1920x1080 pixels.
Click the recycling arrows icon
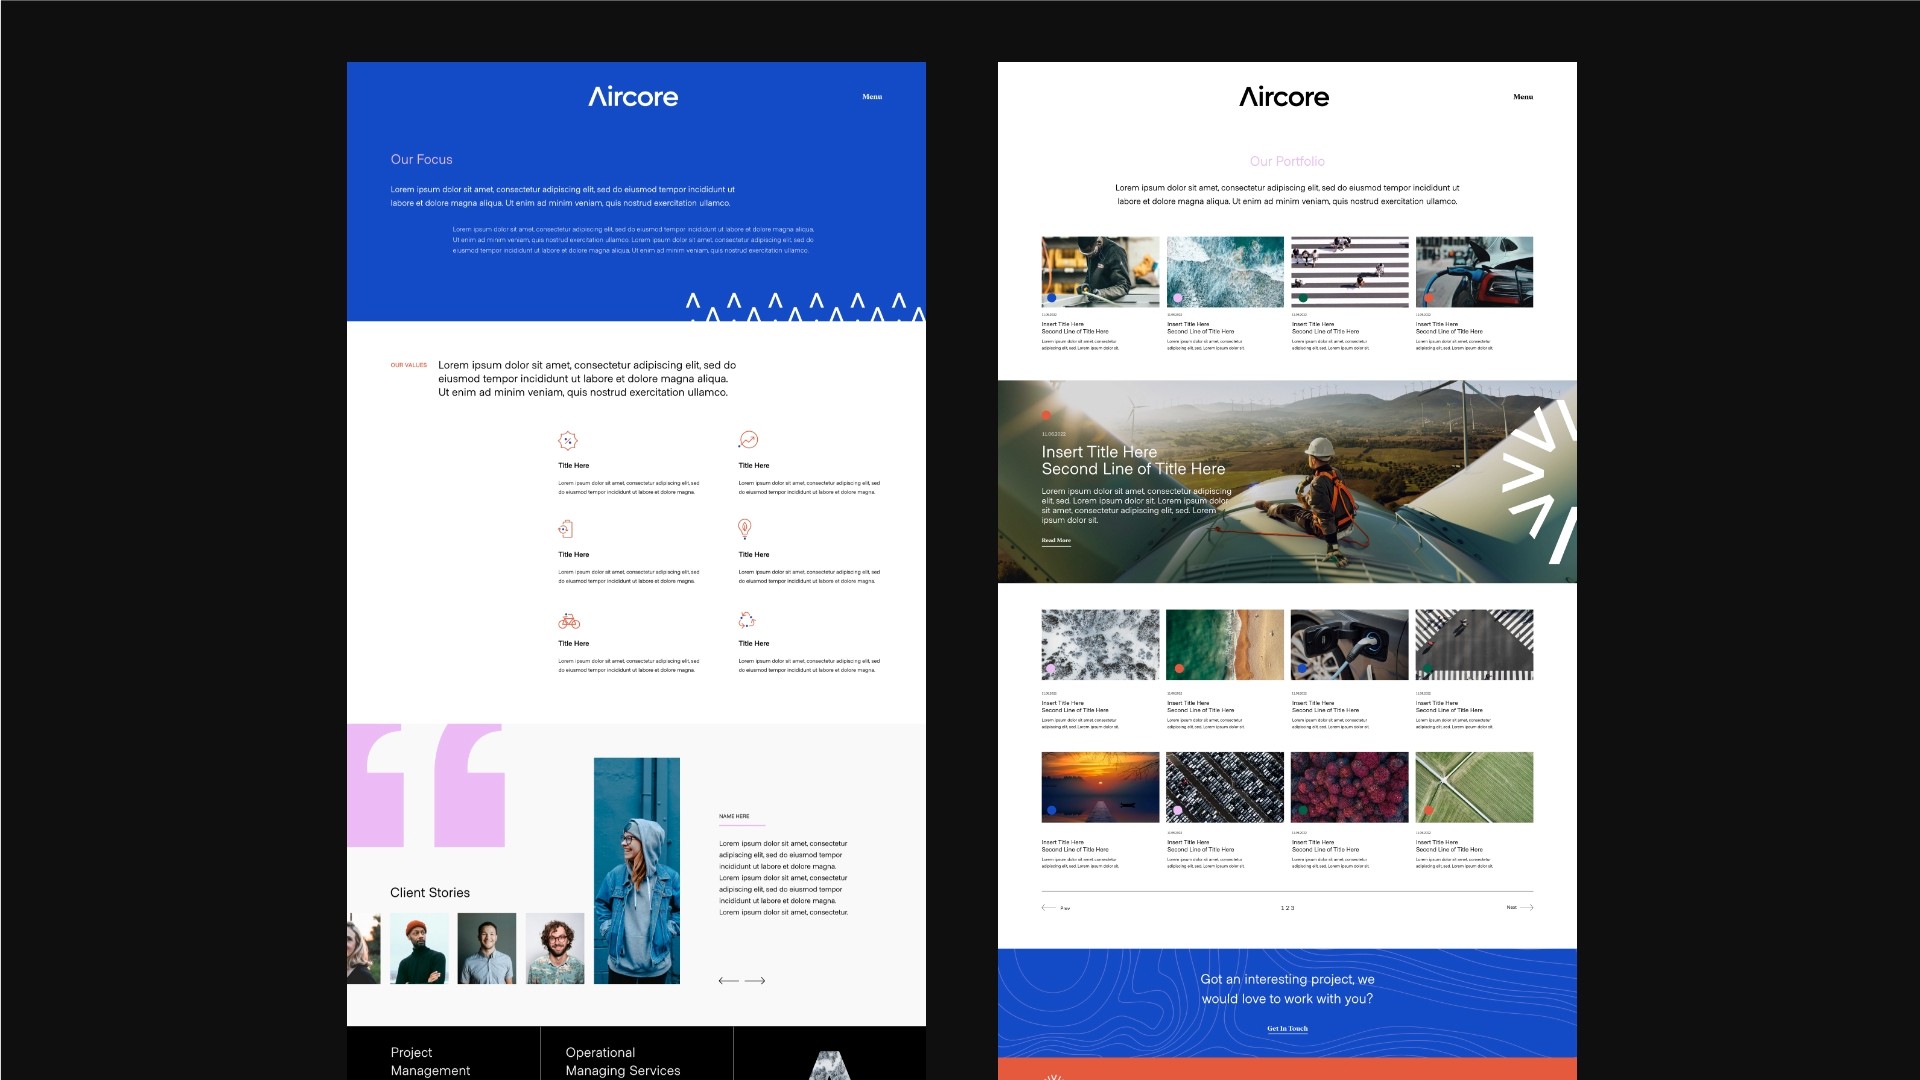(746, 620)
